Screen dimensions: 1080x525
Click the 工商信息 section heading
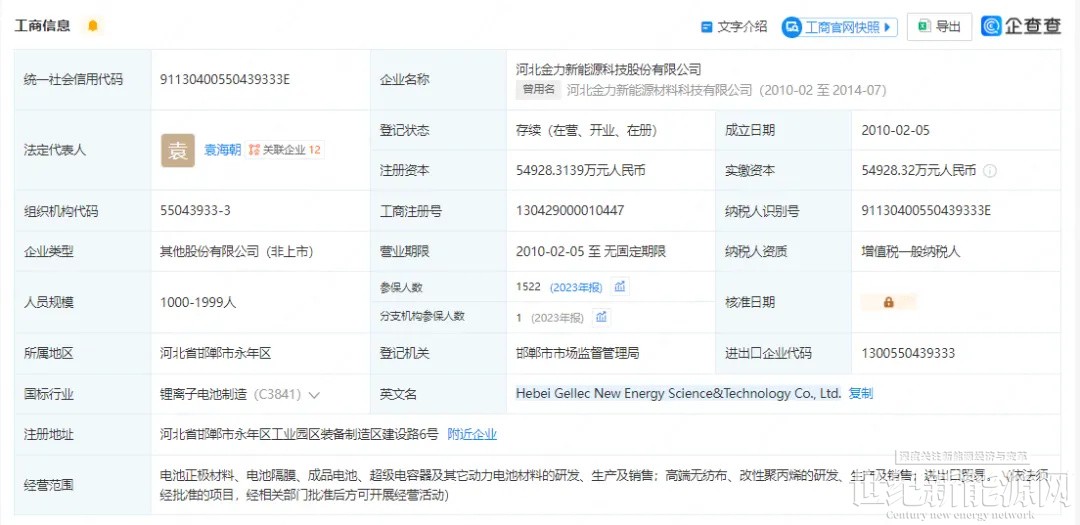(42, 26)
